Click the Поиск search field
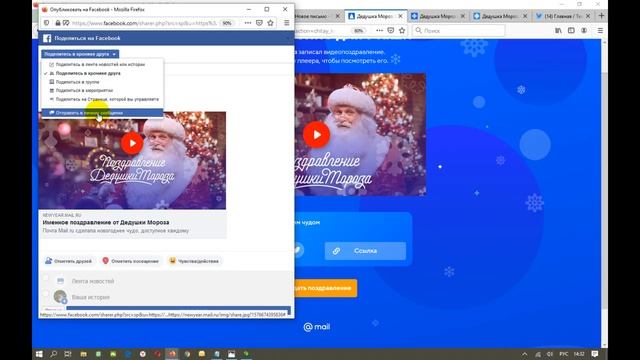Screen dimensions: 640x360 point(459,31)
